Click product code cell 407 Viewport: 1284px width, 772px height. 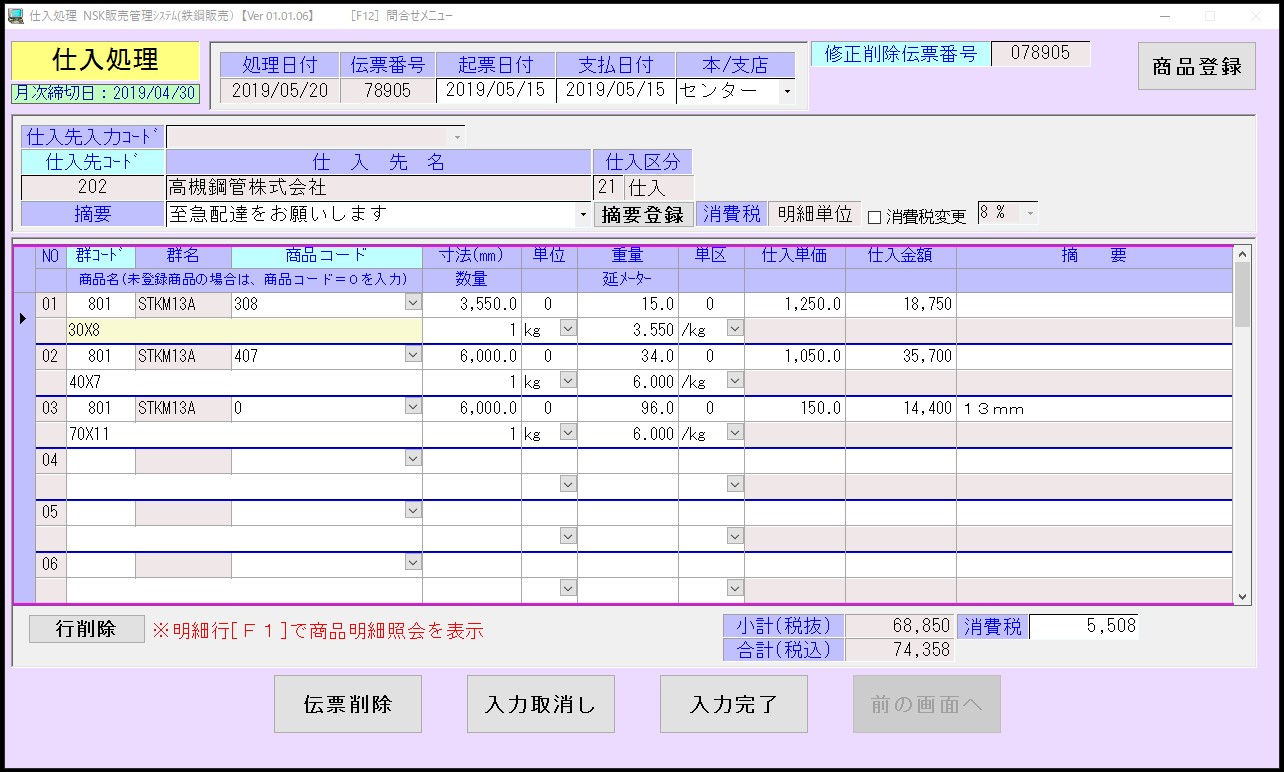318,356
